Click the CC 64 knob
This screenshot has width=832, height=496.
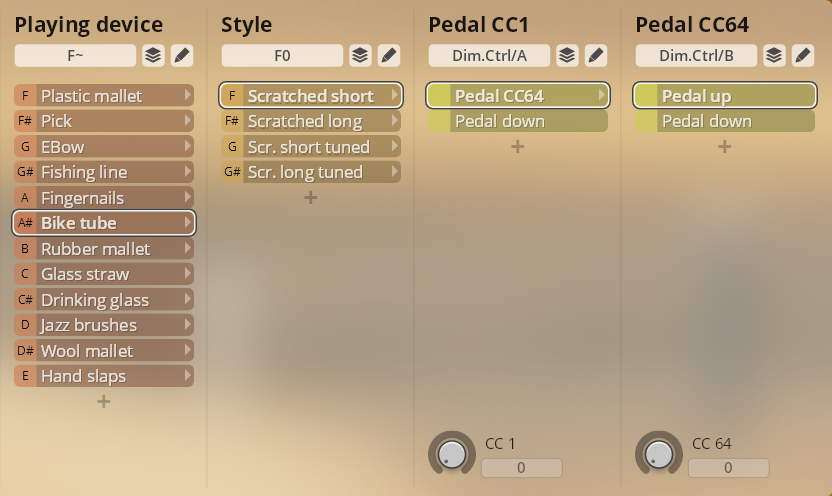(658, 454)
